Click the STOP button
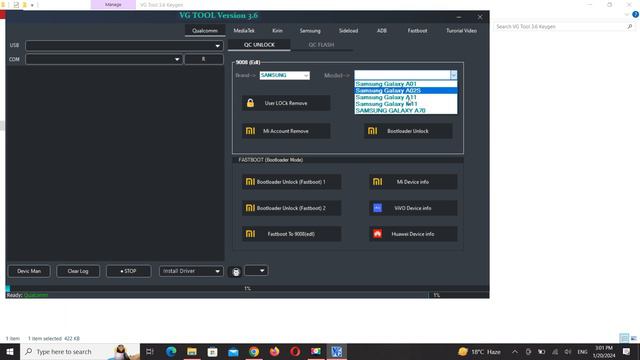Image resolution: width=640 pixels, height=360 pixels. 129,271
